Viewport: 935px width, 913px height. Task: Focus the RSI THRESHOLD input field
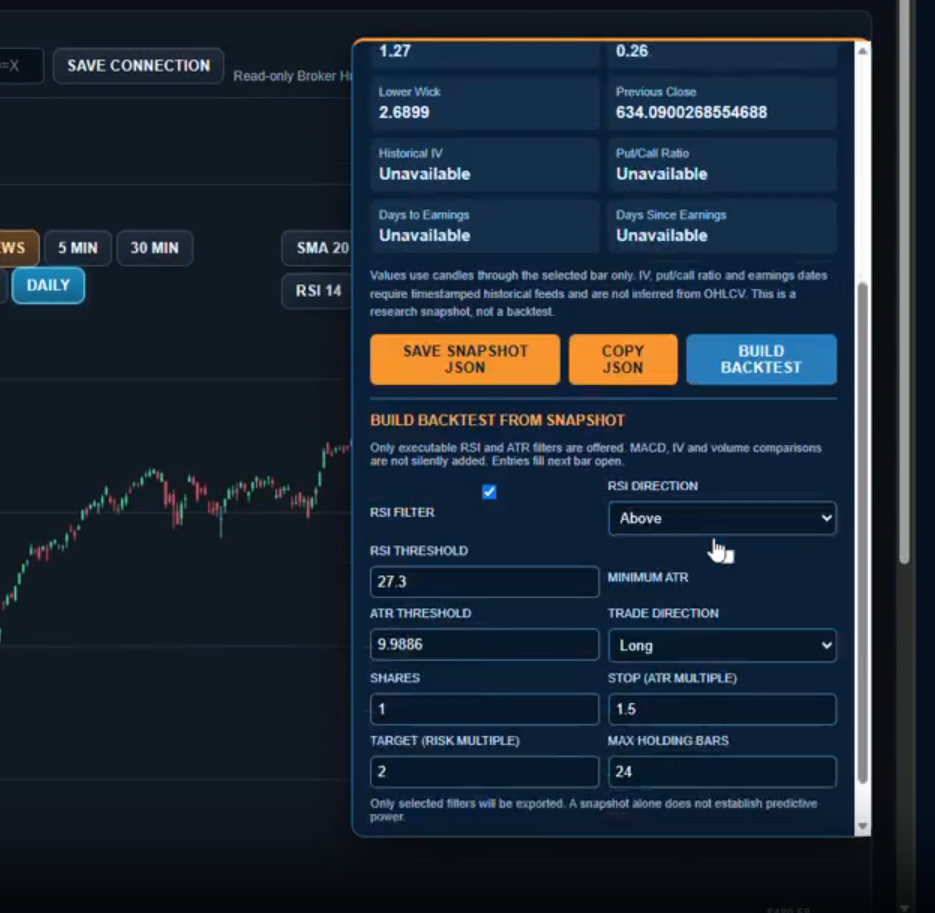[x=484, y=581]
